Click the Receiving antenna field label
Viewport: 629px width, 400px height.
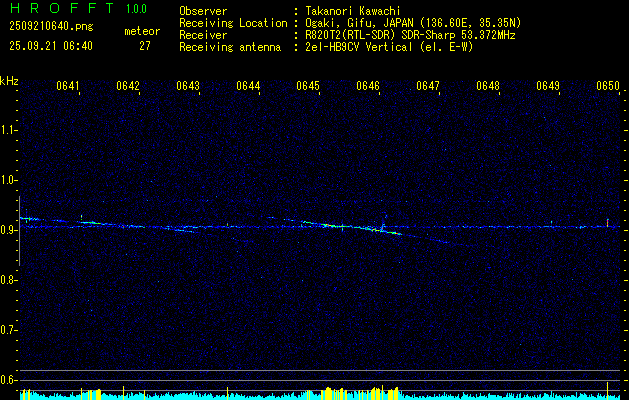(x=230, y=47)
